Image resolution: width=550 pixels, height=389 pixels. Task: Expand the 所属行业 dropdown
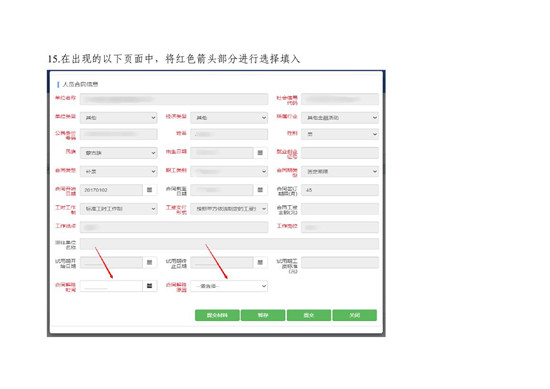tap(340, 118)
